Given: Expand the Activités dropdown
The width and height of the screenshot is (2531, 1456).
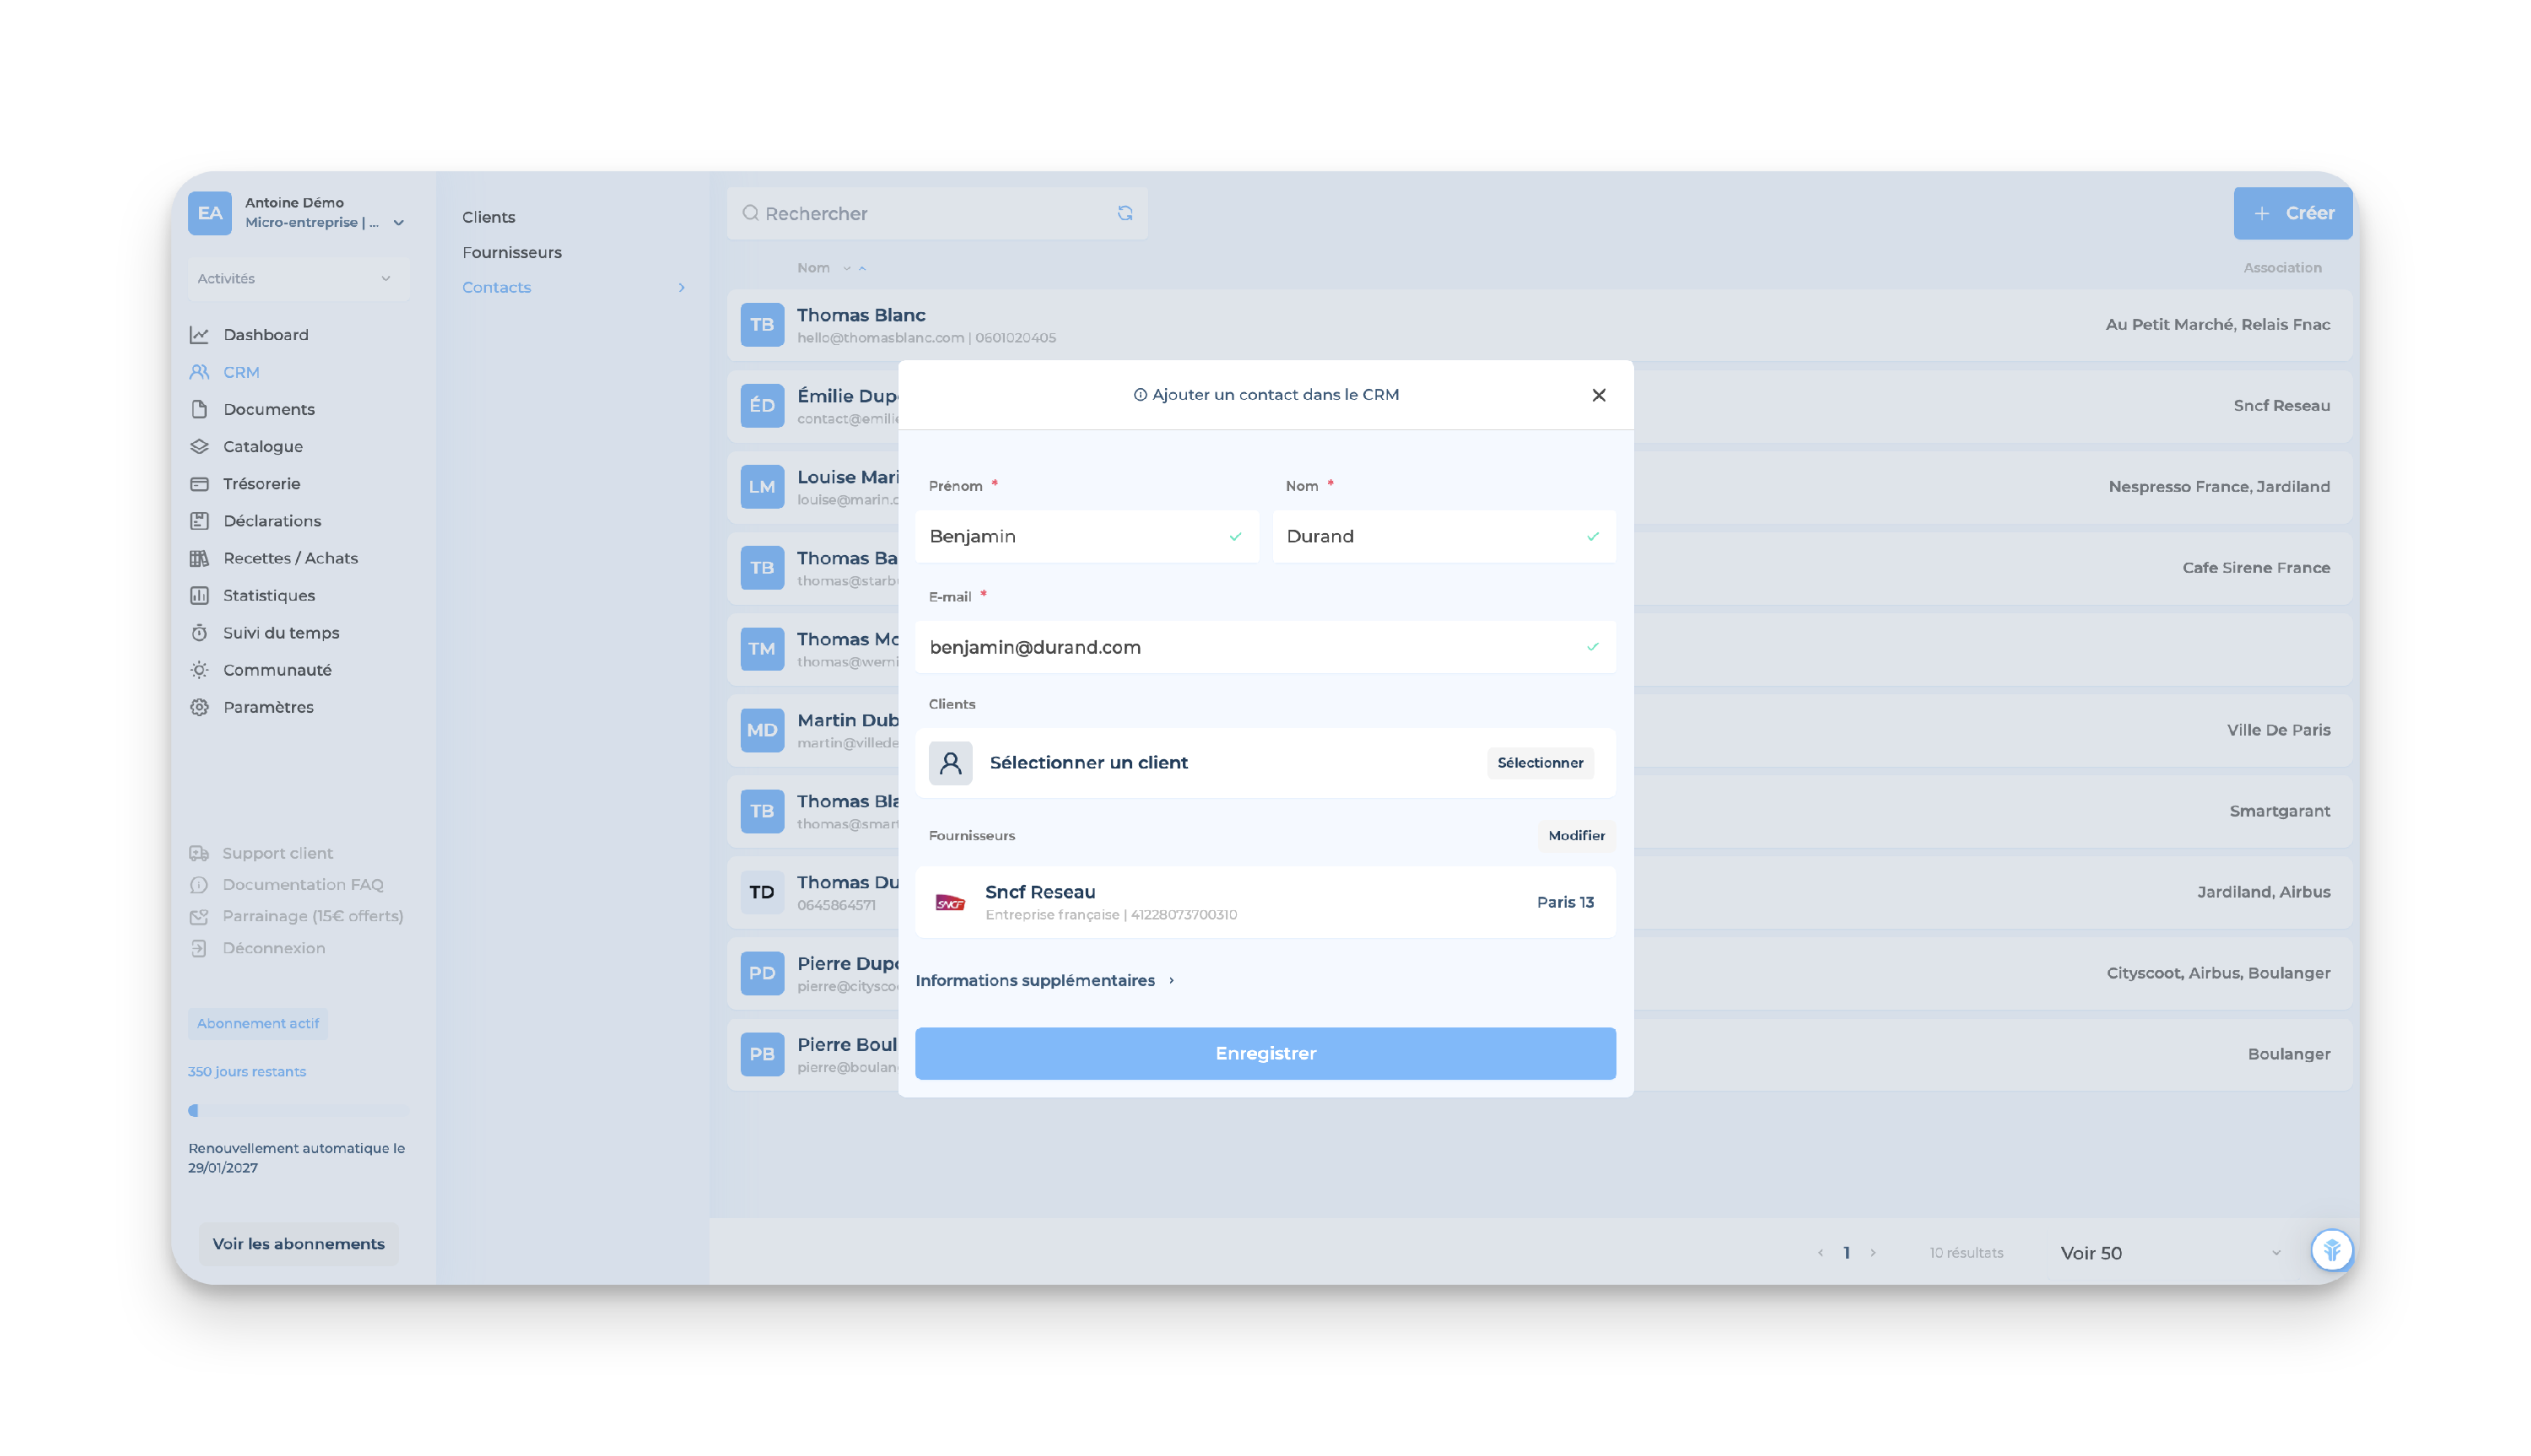Looking at the screenshot, I should pos(297,279).
